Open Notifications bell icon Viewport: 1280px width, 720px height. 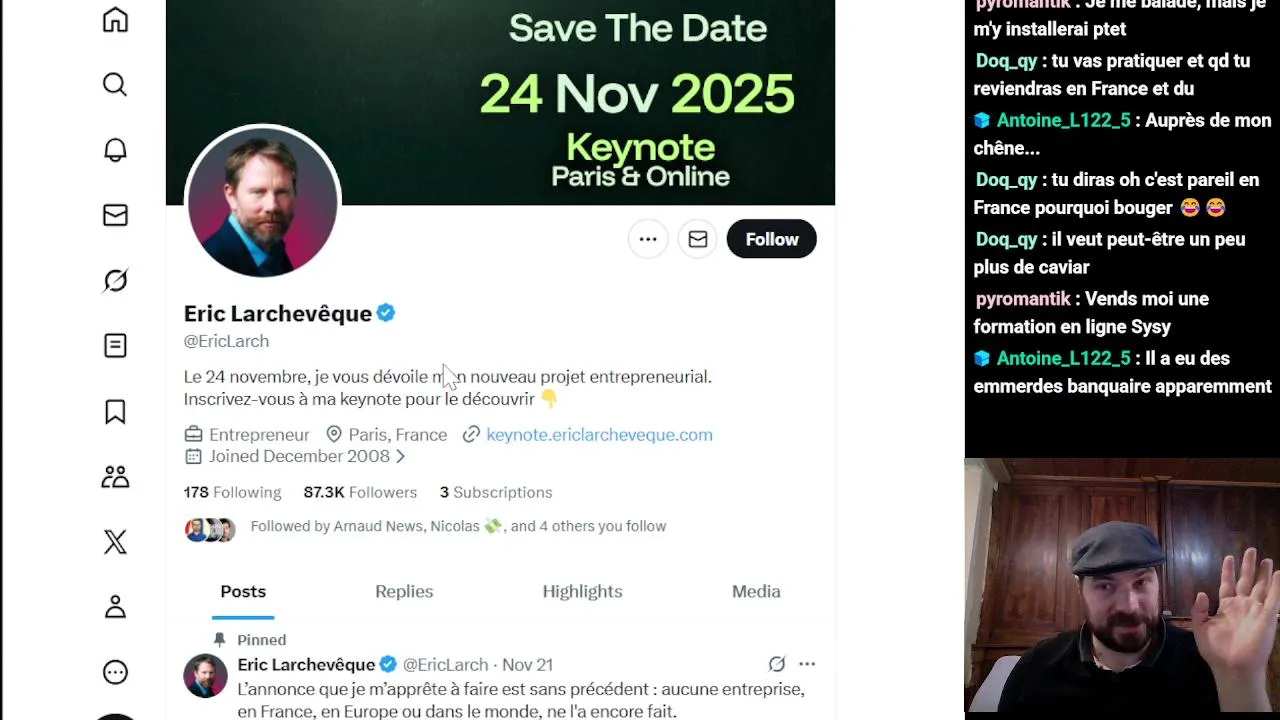(115, 150)
